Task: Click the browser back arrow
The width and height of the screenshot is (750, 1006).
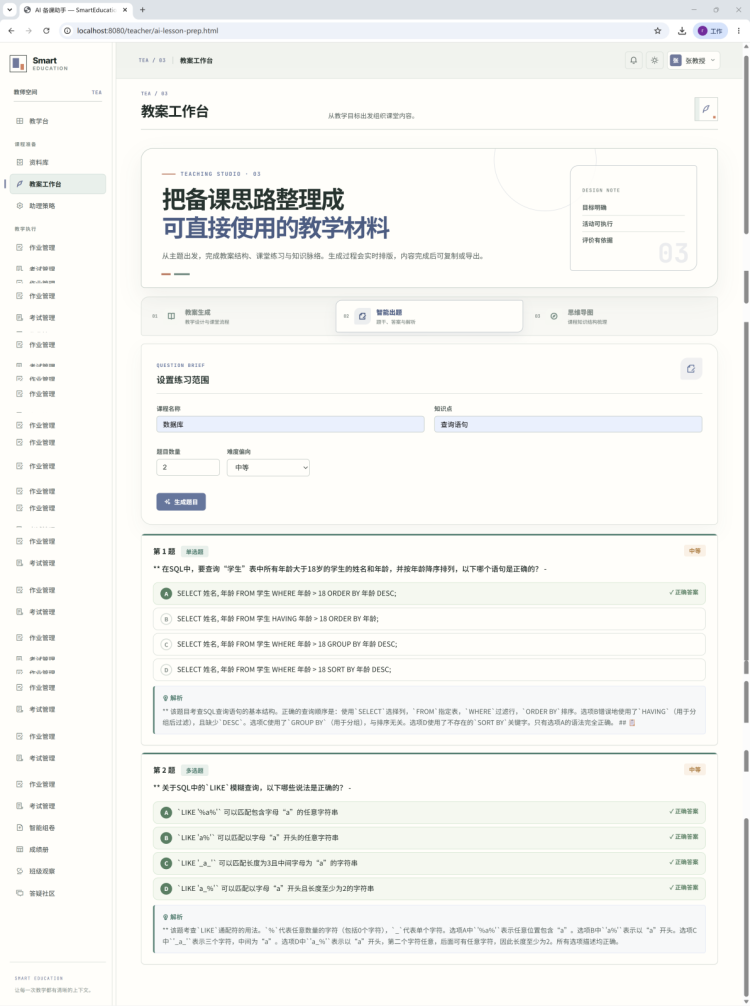Action: 12,31
